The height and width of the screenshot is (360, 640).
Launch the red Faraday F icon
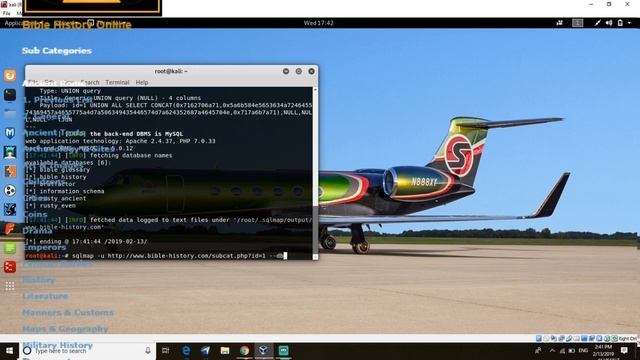pyautogui.click(x=10, y=229)
